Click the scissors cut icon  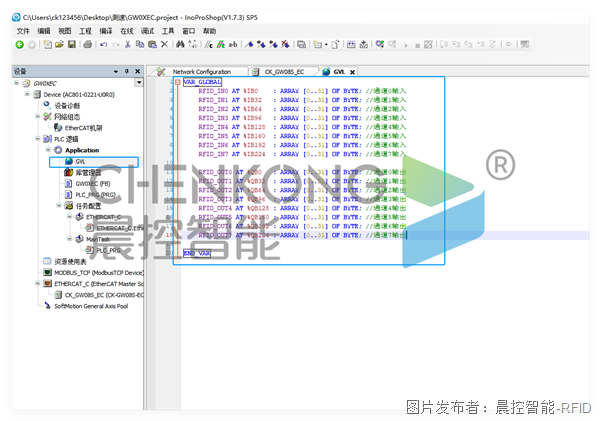(128, 44)
